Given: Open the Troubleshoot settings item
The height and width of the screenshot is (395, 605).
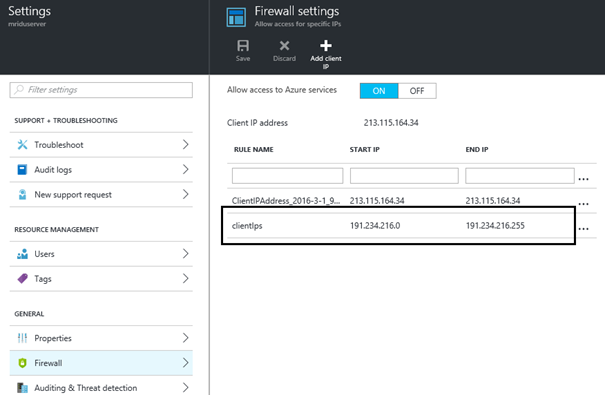Looking at the screenshot, I should pos(101,145).
